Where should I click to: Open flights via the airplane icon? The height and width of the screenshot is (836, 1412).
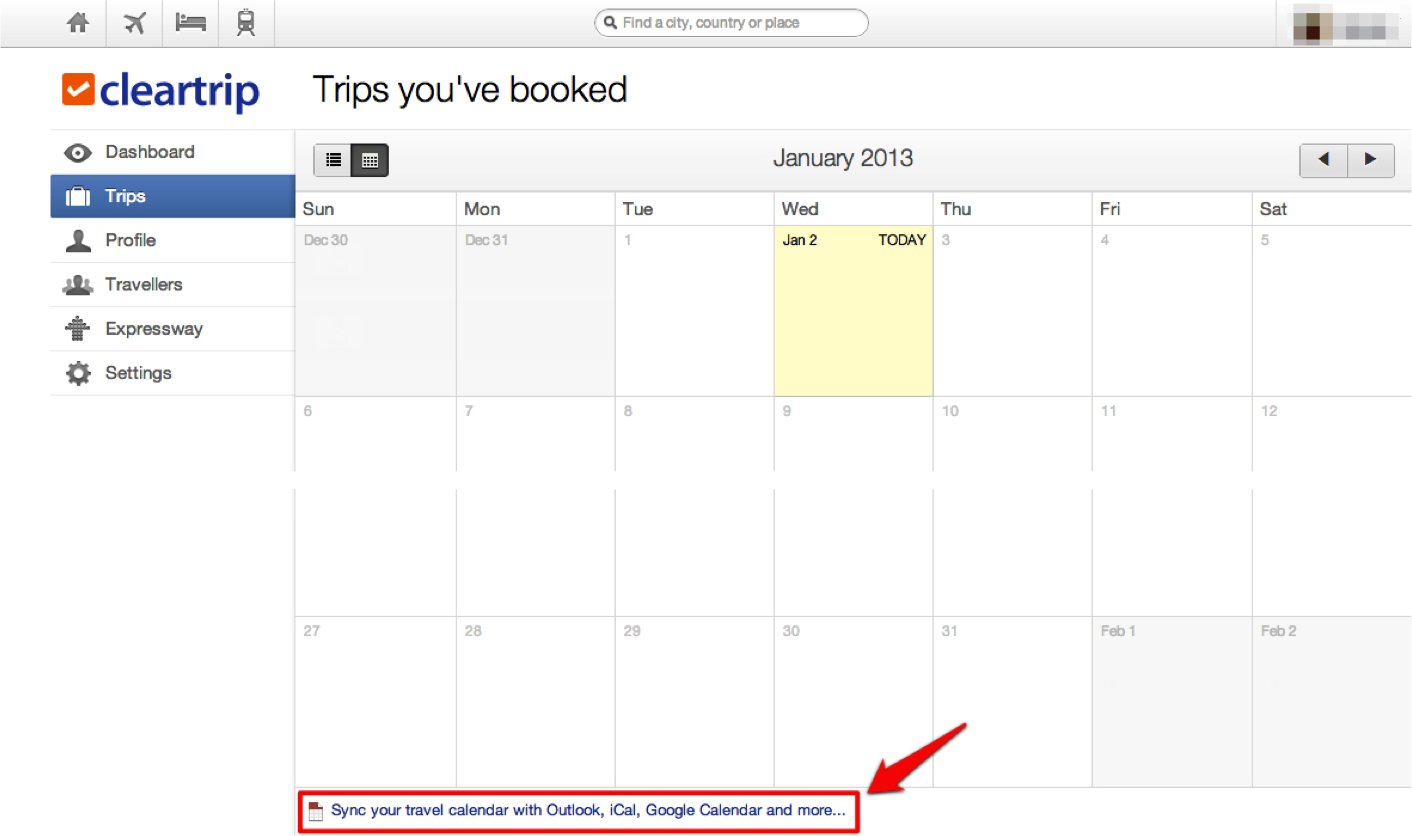[134, 23]
